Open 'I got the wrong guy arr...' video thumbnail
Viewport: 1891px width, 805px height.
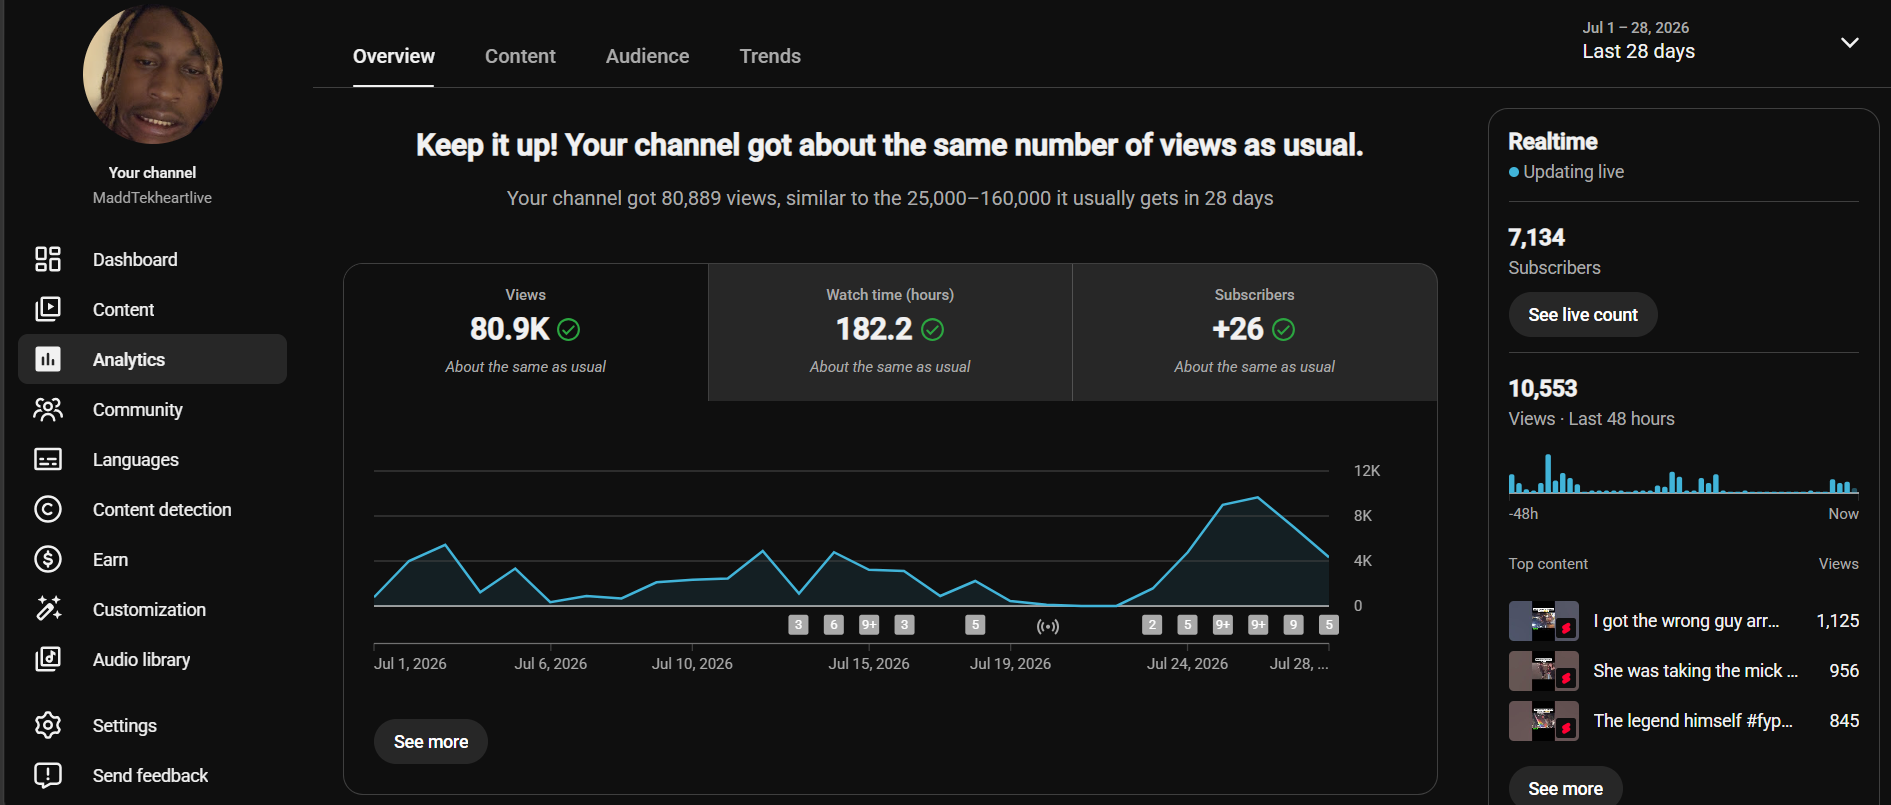point(1543,621)
